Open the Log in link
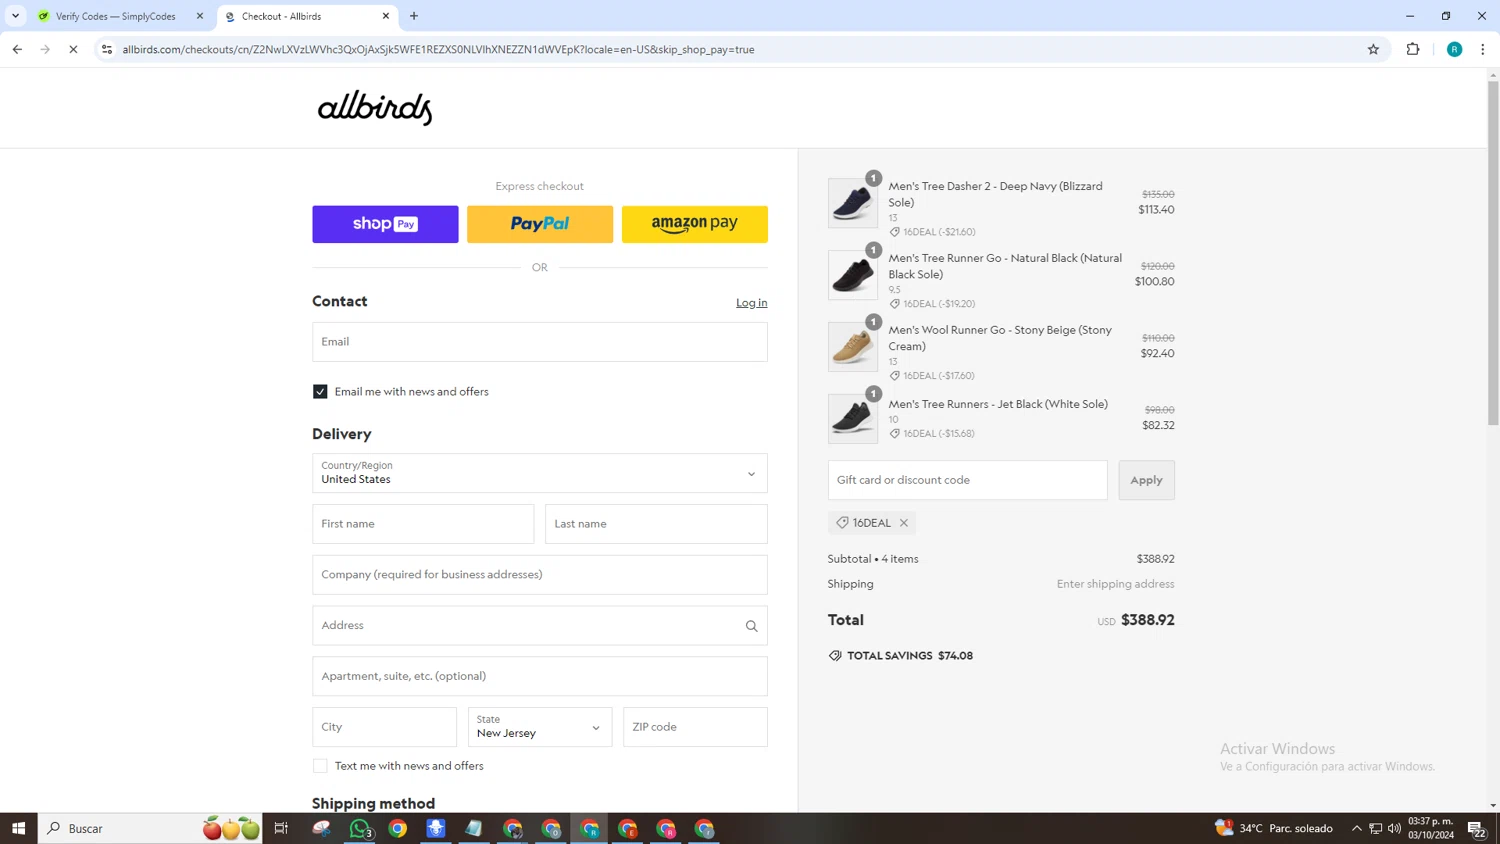Screen dimensions: 1500x844 point(752,303)
